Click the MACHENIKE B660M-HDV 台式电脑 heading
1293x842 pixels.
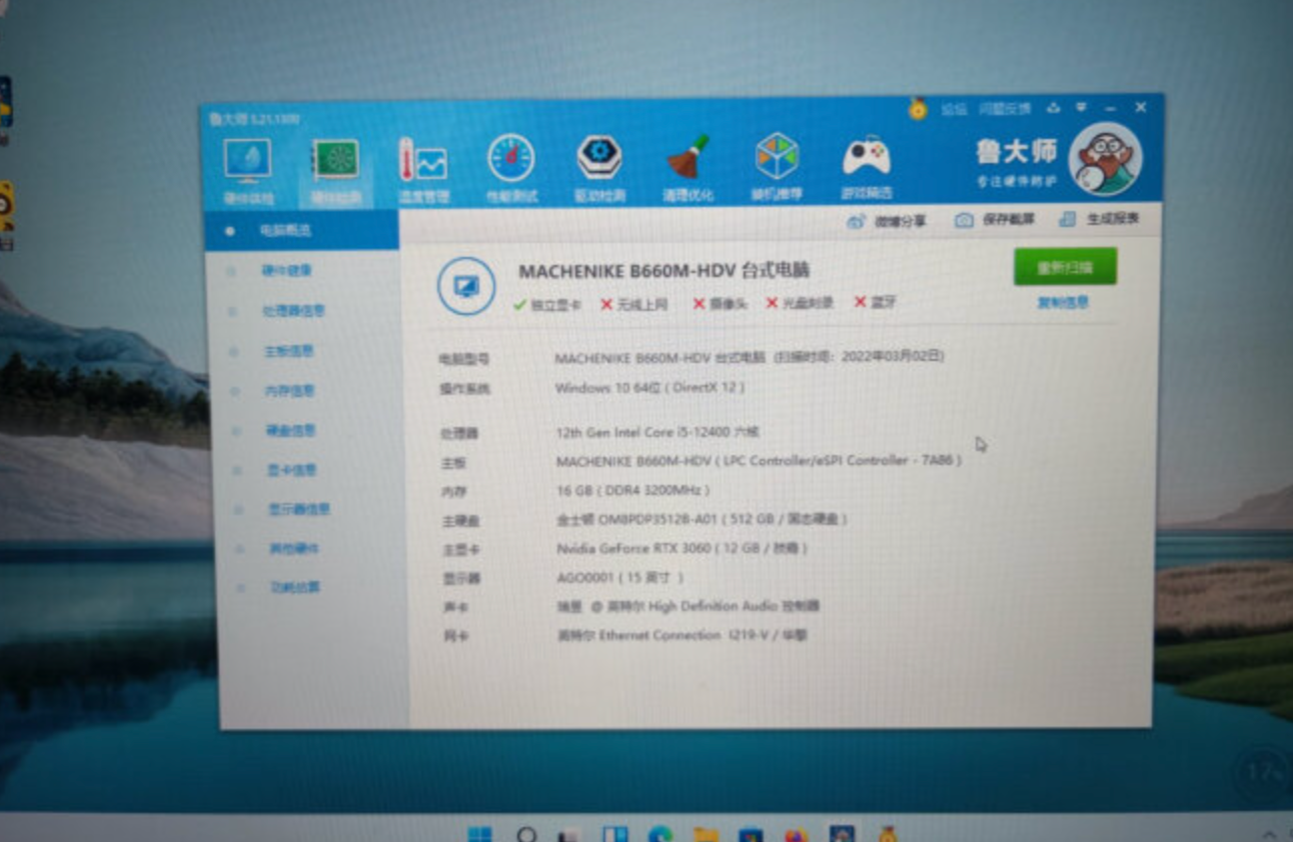(x=664, y=271)
